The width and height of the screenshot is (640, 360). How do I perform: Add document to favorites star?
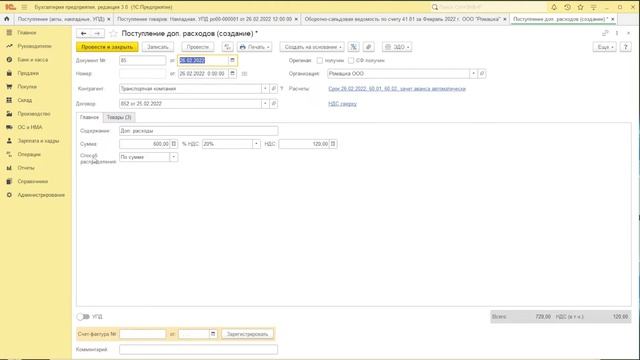(113, 33)
